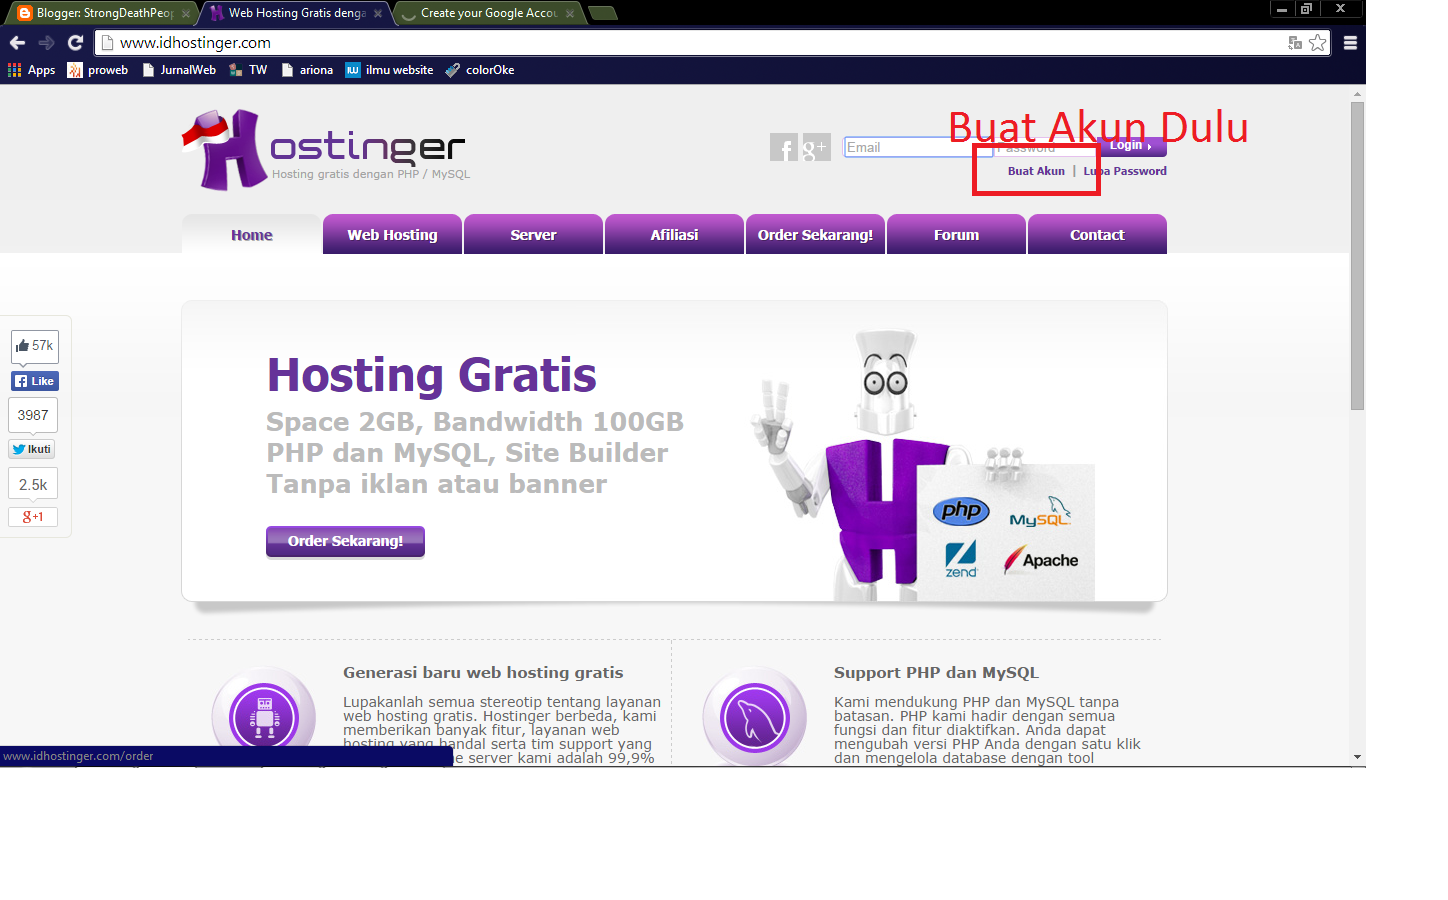
Task: Click the Twitter Ikuti button
Action: pyautogui.click(x=32, y=449)
